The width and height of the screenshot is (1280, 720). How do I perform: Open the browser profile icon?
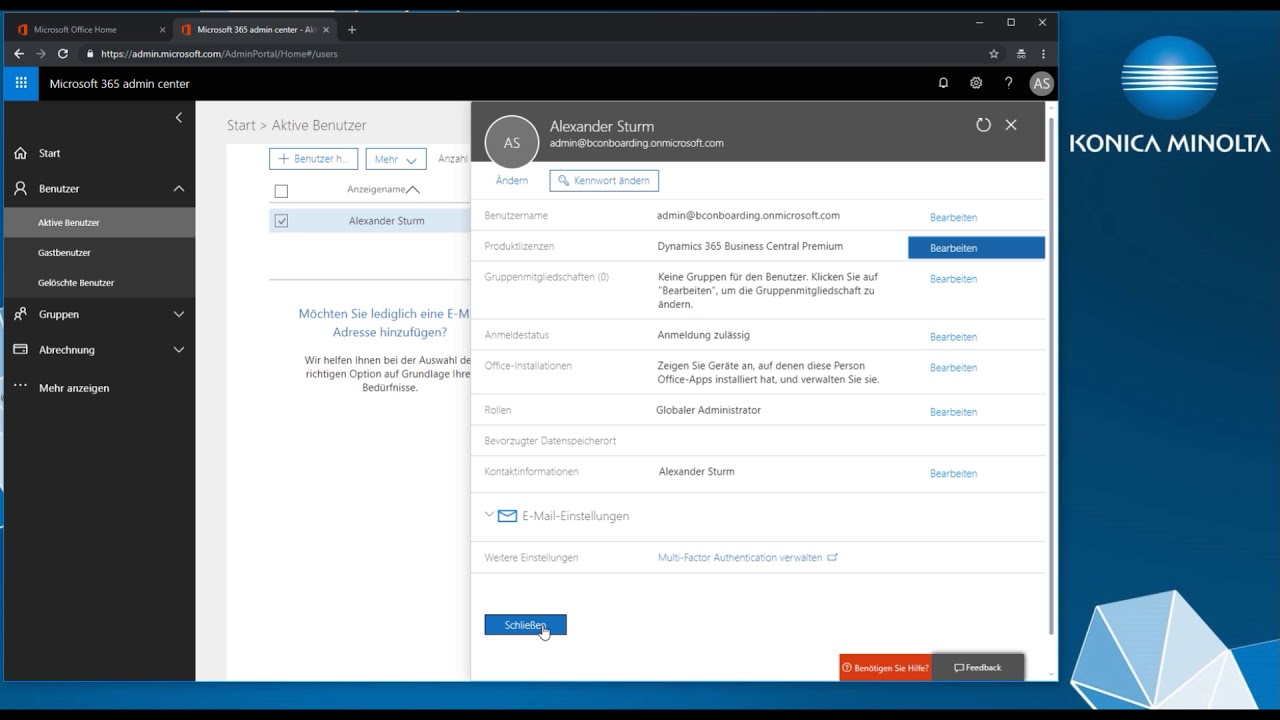tap(1021, 54)
